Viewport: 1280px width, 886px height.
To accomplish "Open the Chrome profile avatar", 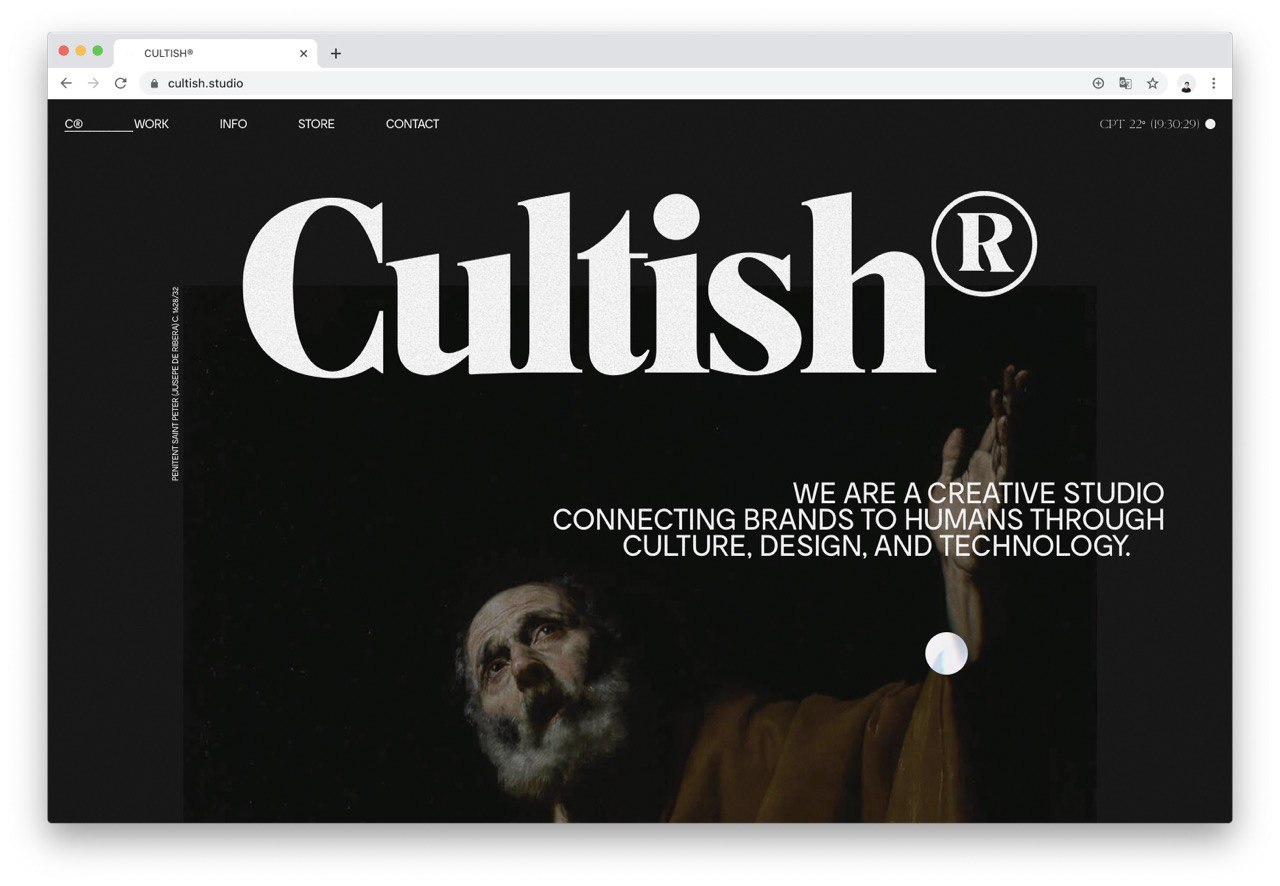I will 1186,84.
